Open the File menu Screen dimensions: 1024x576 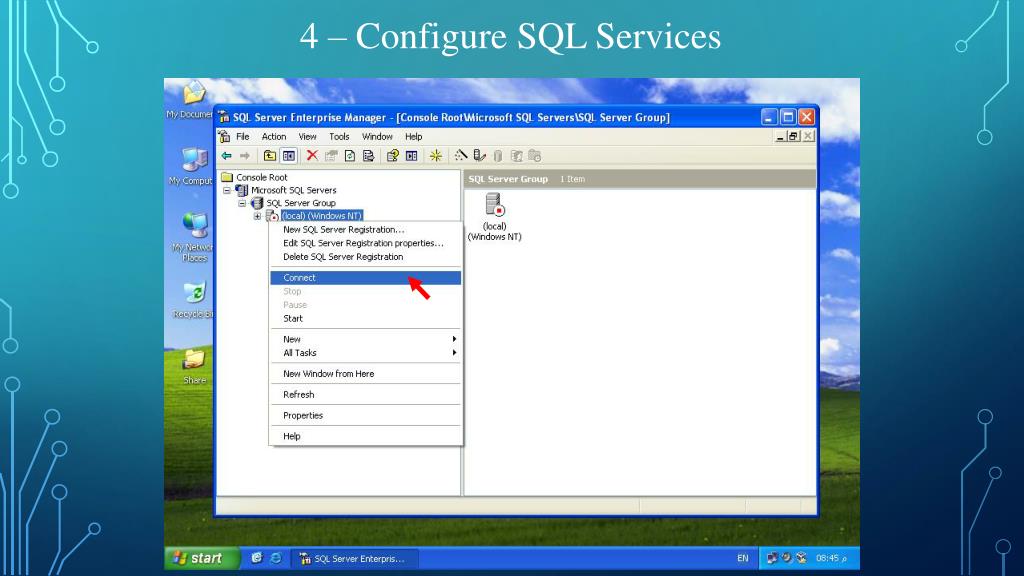(x=243, y=136)
